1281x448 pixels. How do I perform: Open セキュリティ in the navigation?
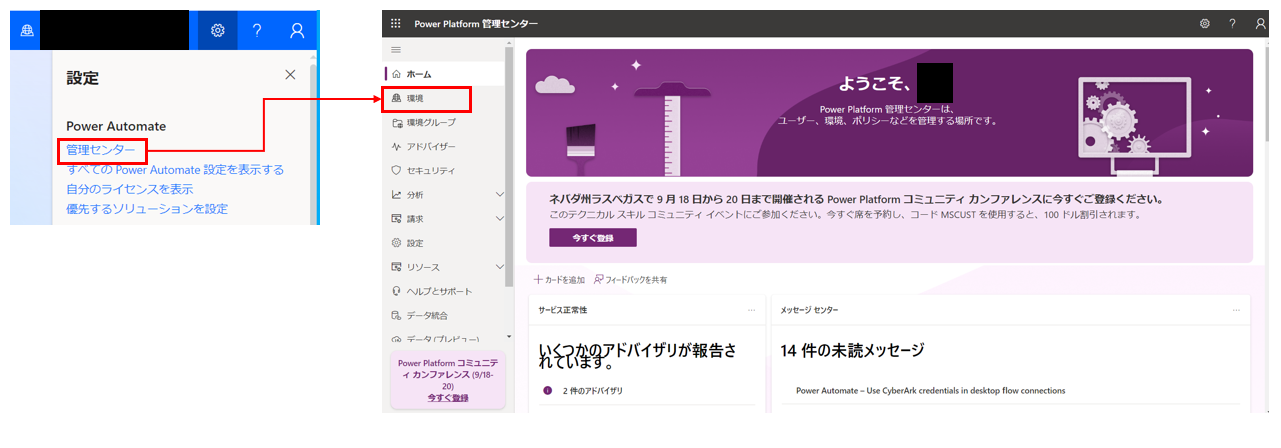(445, 170)
